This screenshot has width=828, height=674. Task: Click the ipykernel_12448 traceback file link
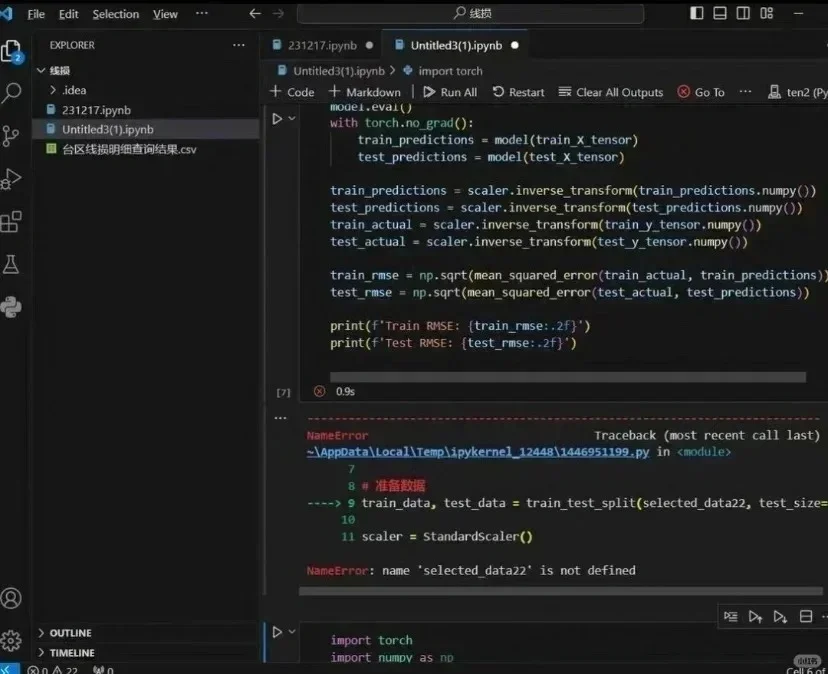coord(478,452)
